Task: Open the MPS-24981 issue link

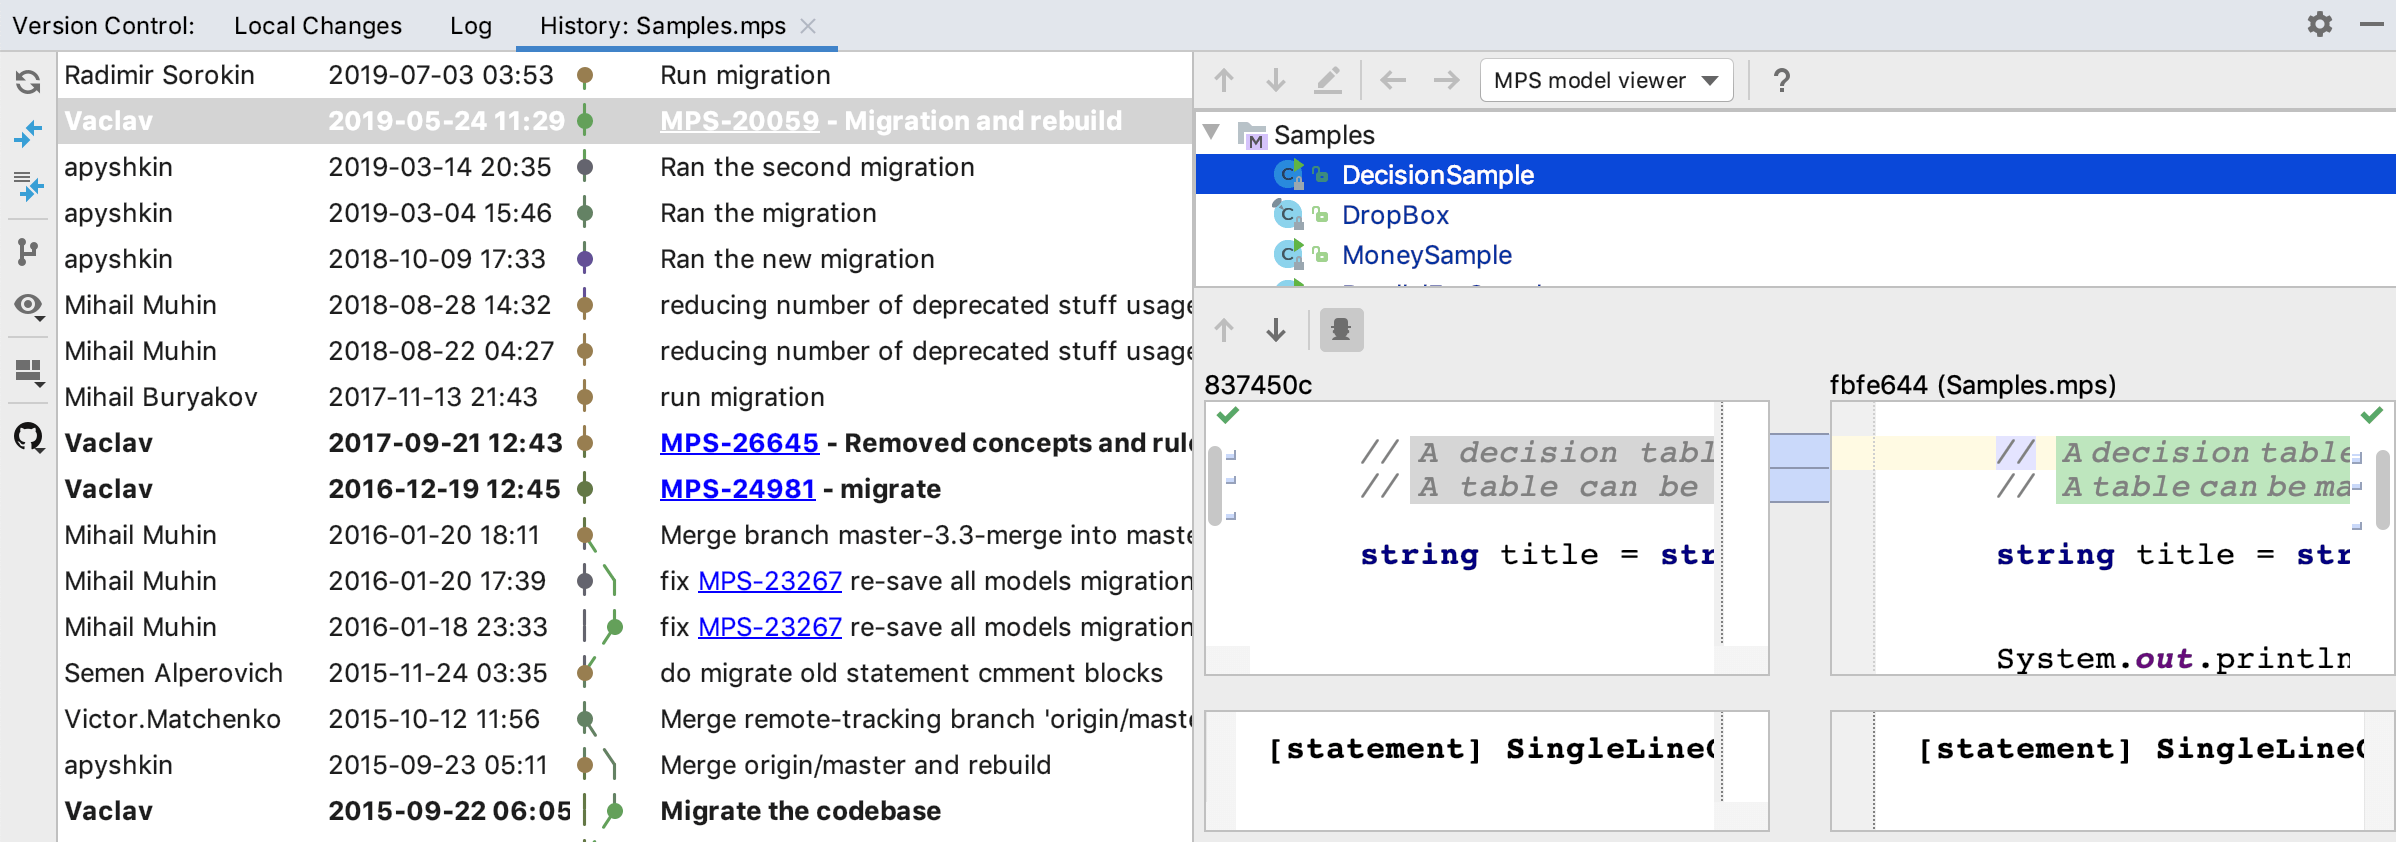Action: [x=737, y=489]
